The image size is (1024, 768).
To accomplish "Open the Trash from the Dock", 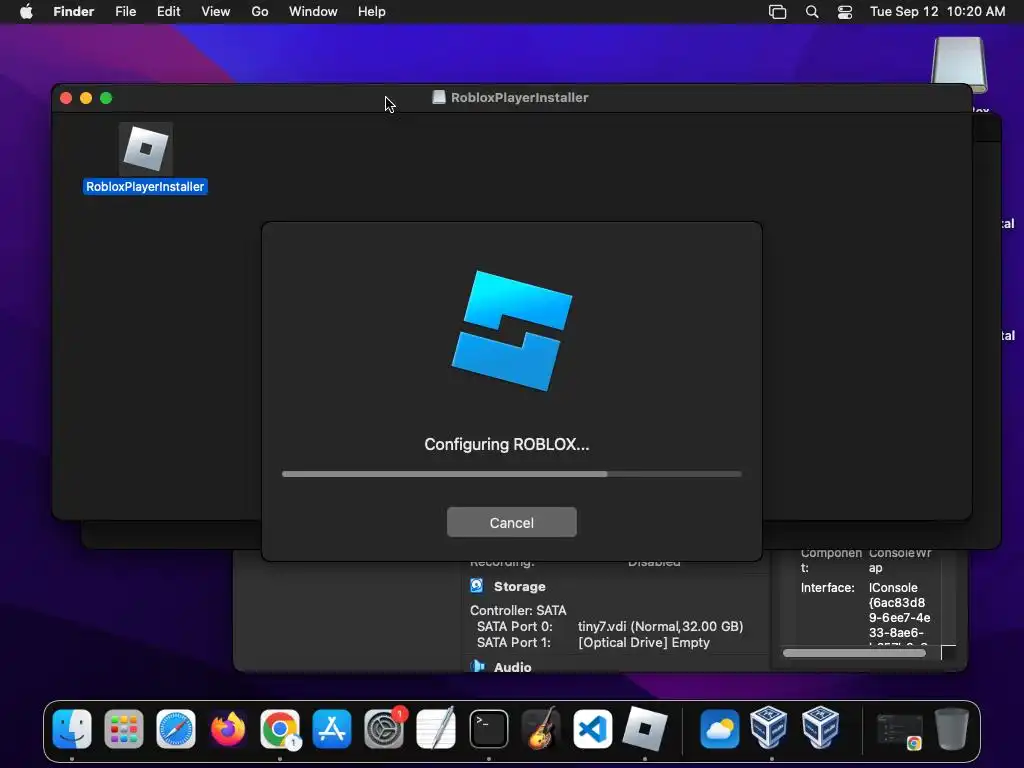I will click(952, 728).
